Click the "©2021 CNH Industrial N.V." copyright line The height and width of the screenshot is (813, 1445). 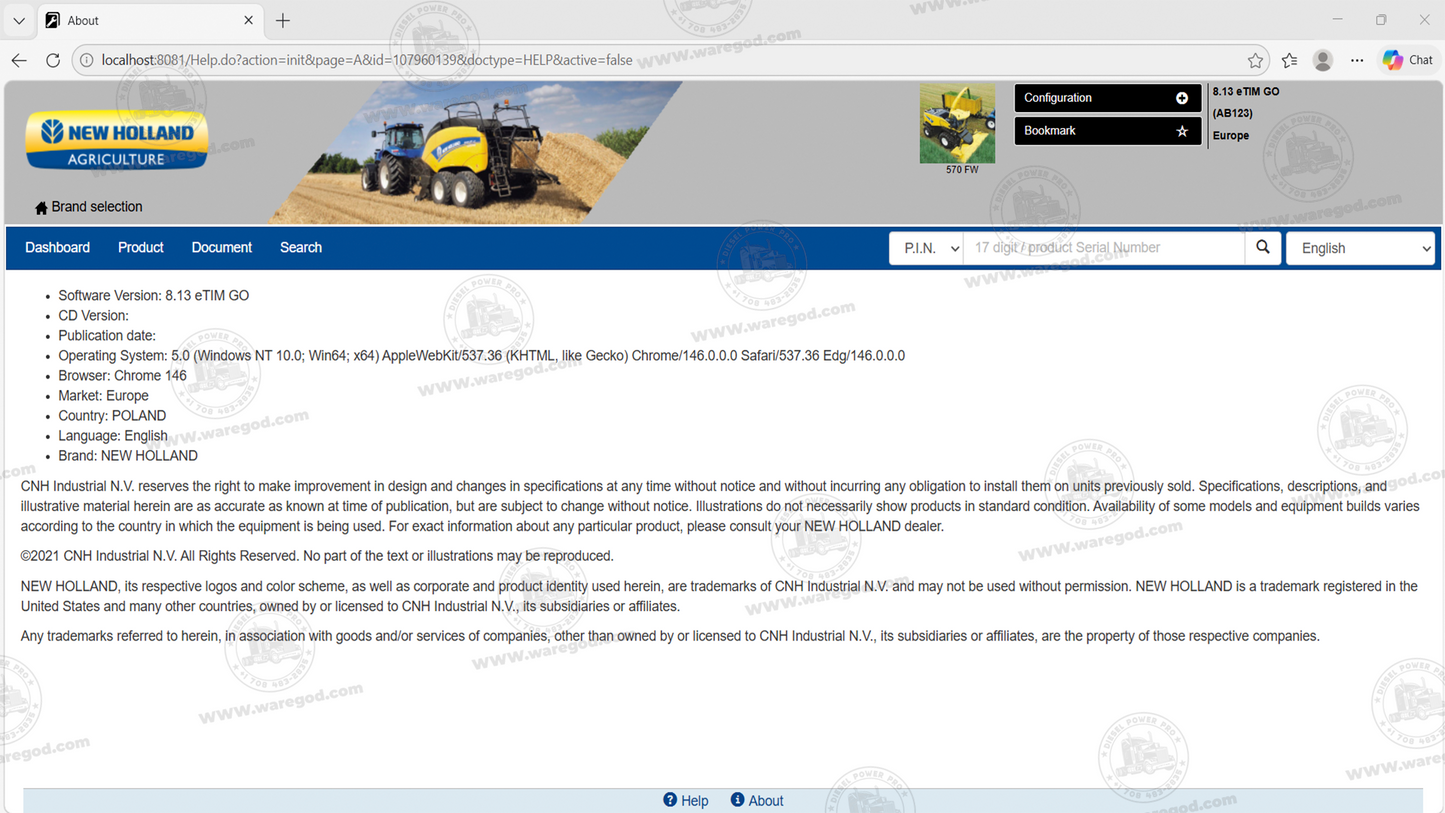pyautogui.click(x=317, y=556)
